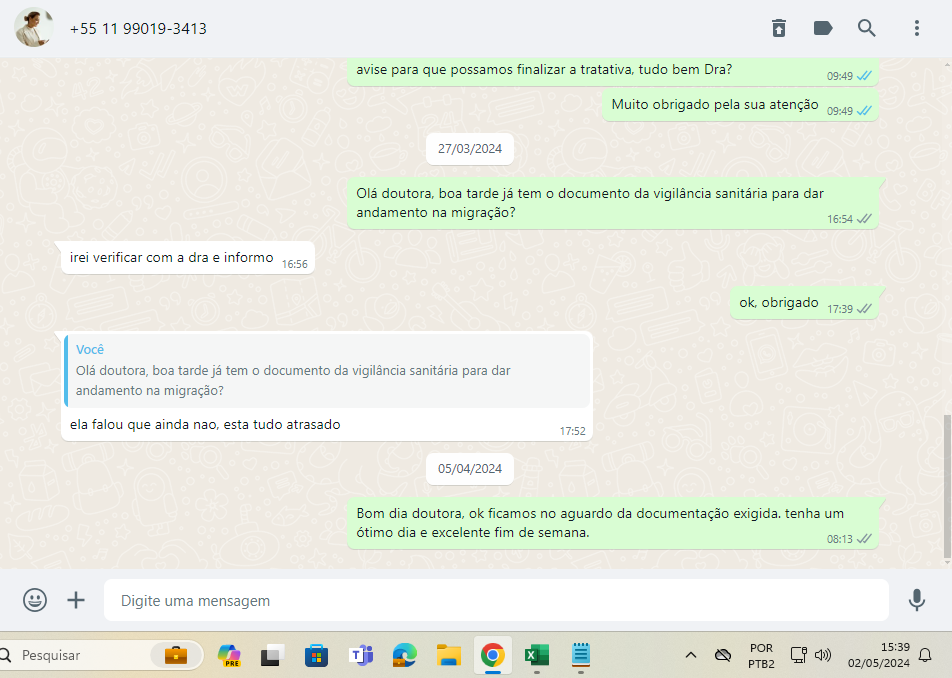Viewport: 952px width, 678px height.
Task: Search within this conversation using the magnifier
Action: (867, 28)
